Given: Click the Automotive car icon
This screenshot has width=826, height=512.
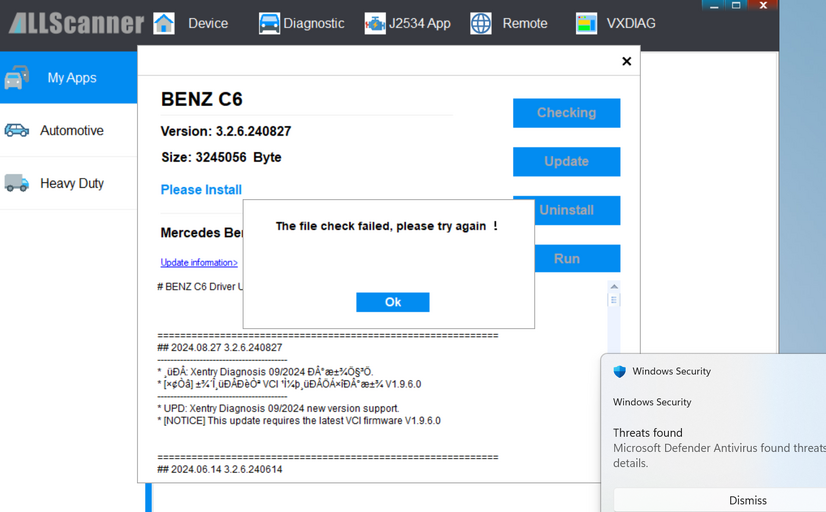Looking at the screenshot, I should tap(17, 130).
